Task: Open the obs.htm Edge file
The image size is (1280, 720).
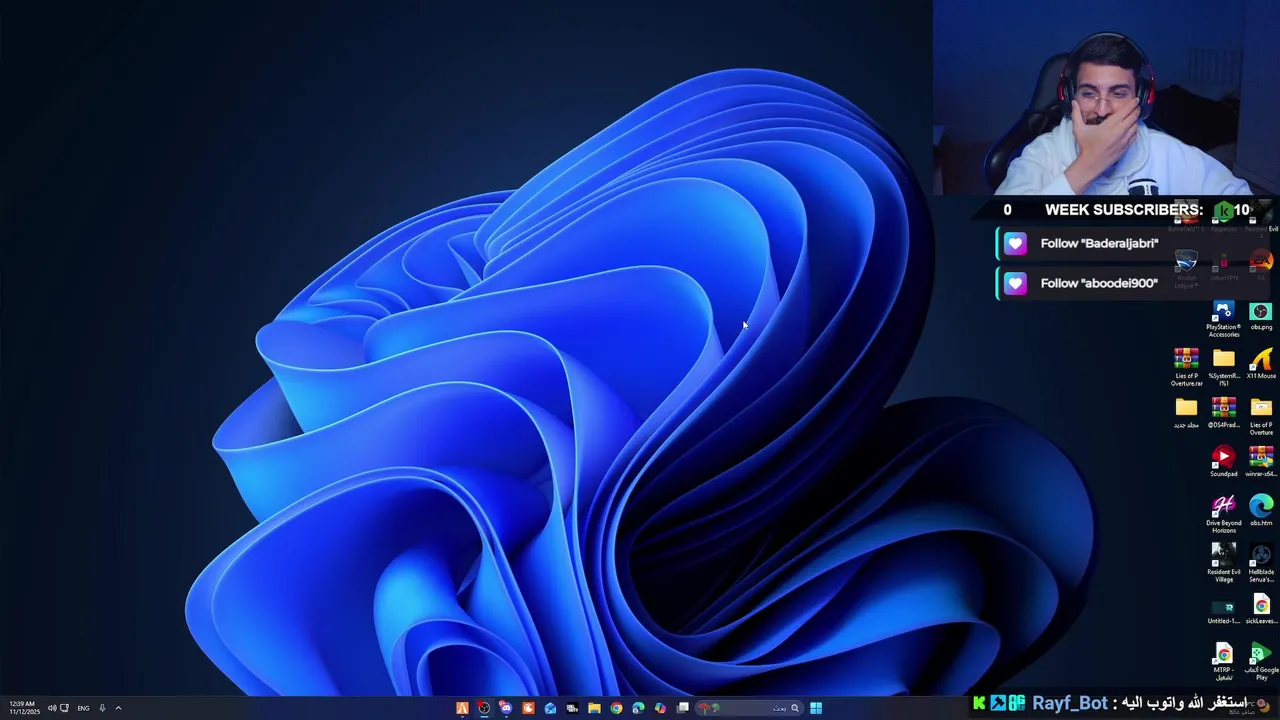Action: [1261, 510]
